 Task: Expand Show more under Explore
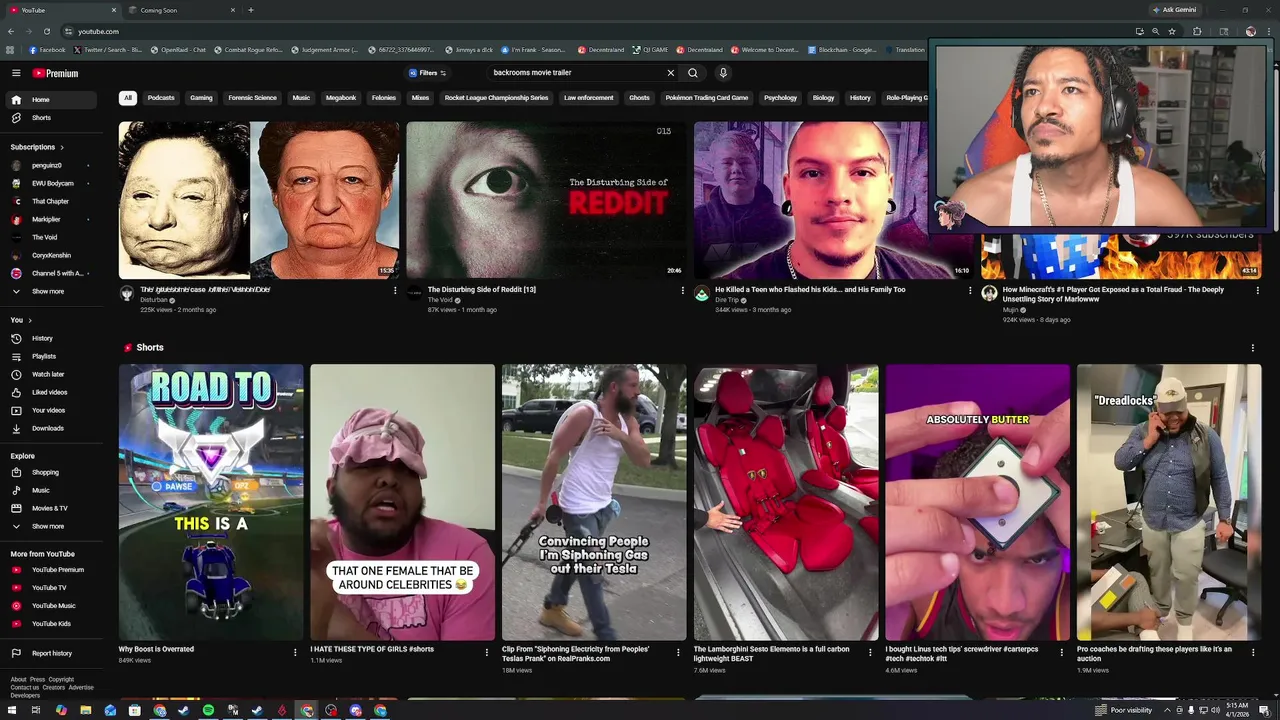(50, 526)
